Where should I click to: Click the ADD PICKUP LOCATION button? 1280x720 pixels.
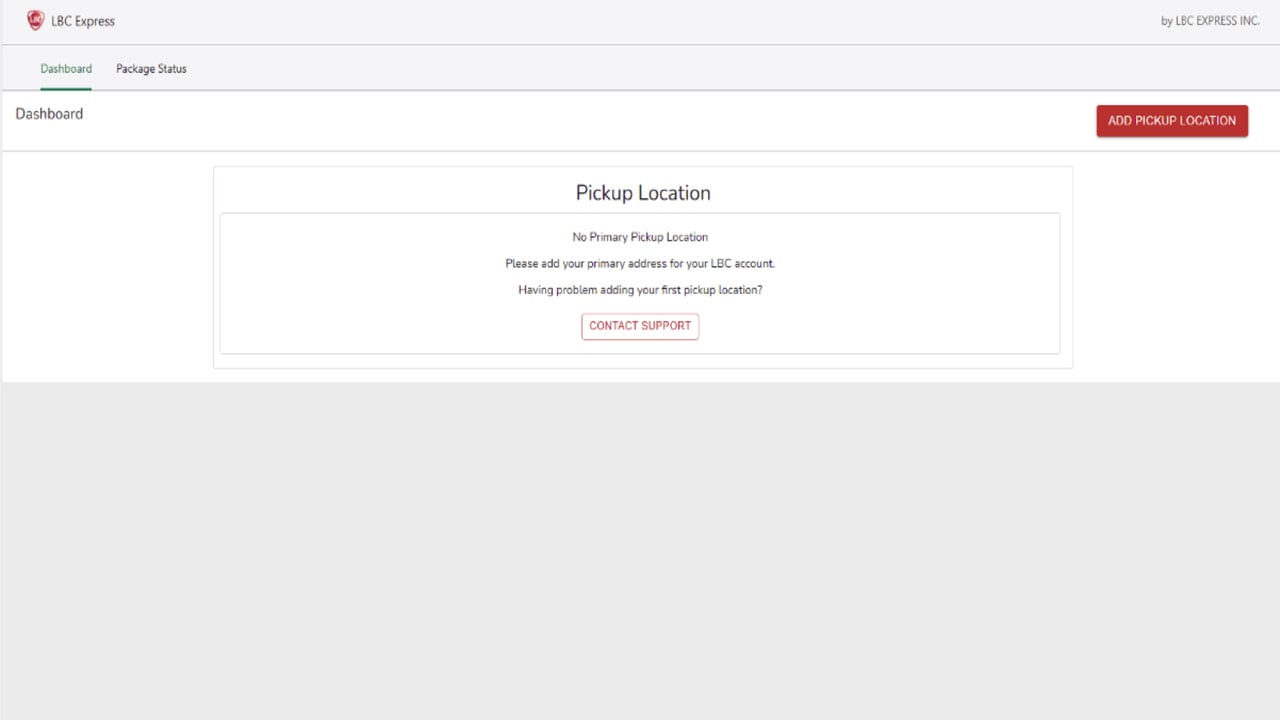1172,120
